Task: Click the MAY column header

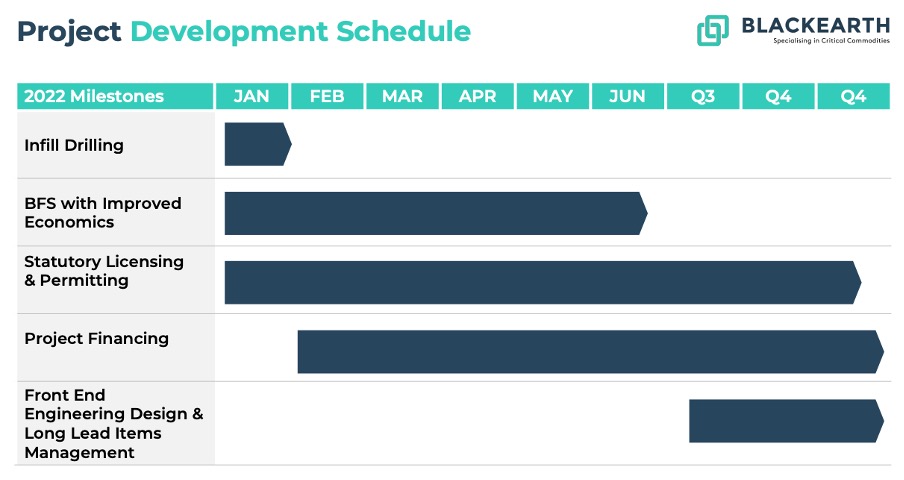Action: pyautogui.click(x=553, y=96)
